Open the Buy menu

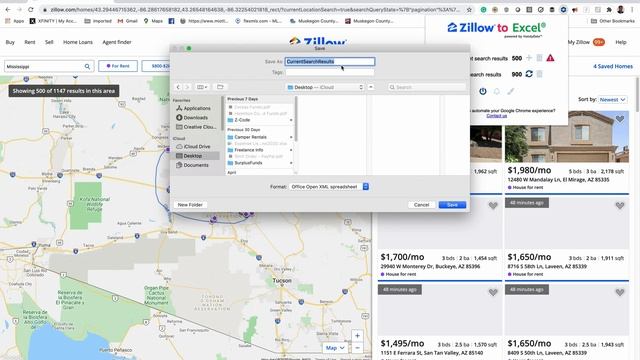coord(10,42)
